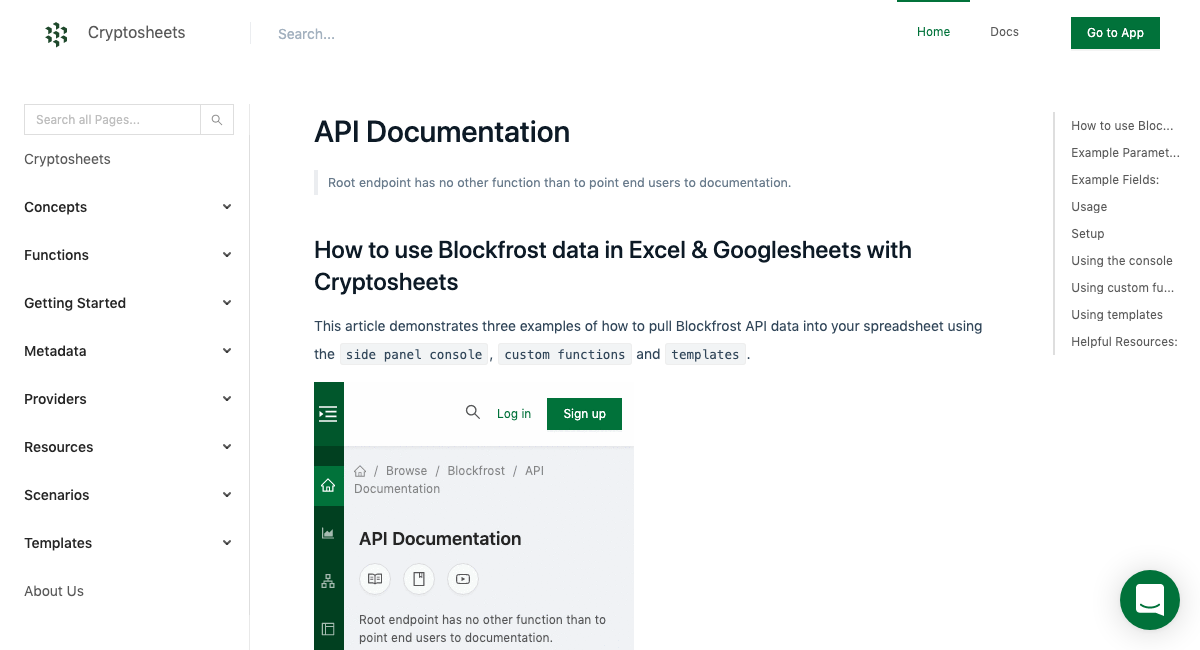The width and height of the screenshot is (1200, 650).
Task: Open the chat bubble in the bottom corner
Action: point(1150,600)
